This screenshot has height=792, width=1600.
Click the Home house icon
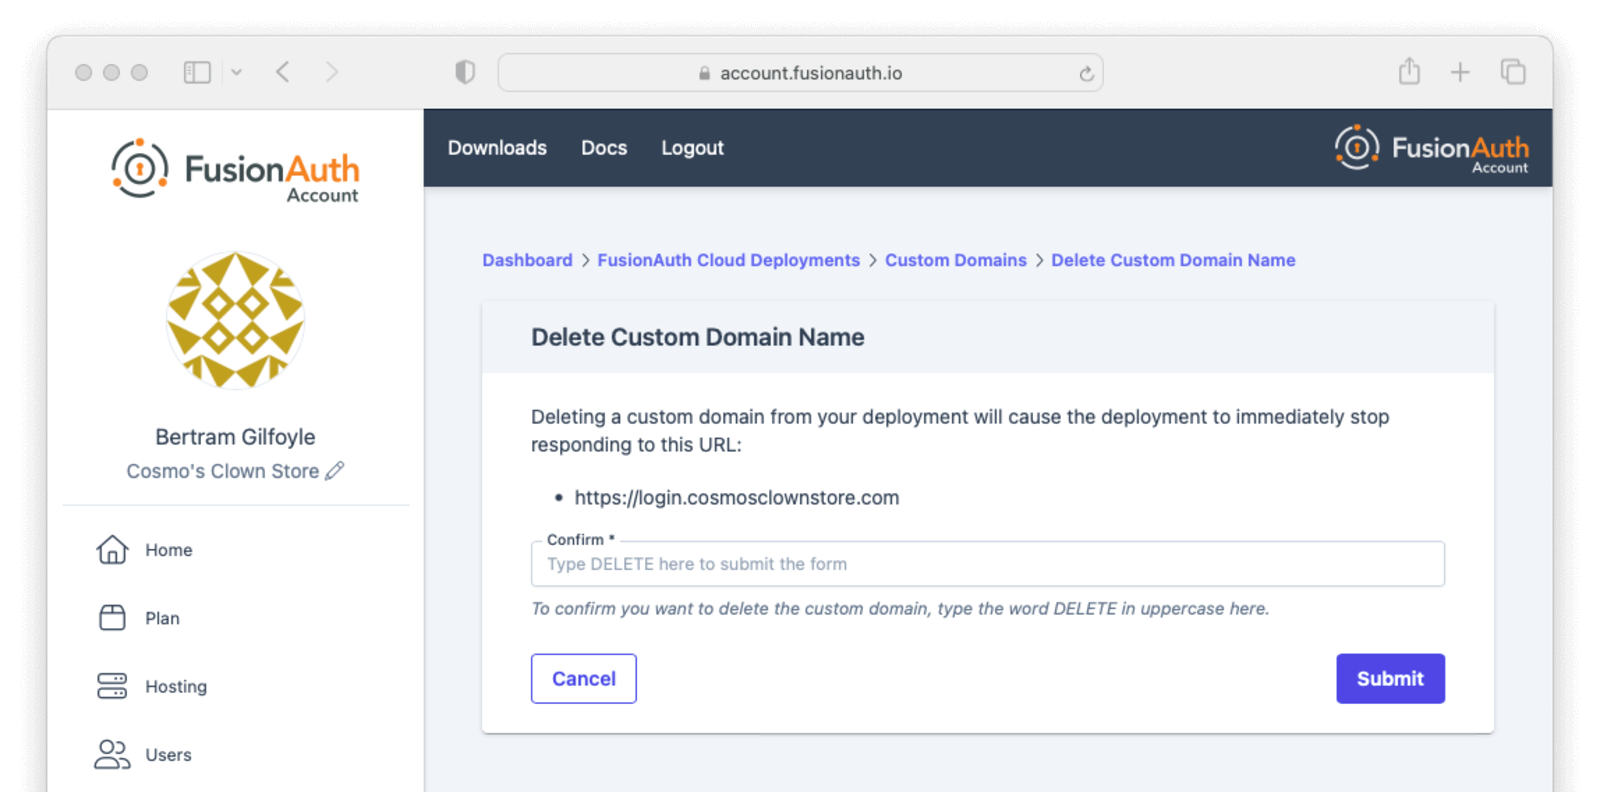tap(112, 549)
